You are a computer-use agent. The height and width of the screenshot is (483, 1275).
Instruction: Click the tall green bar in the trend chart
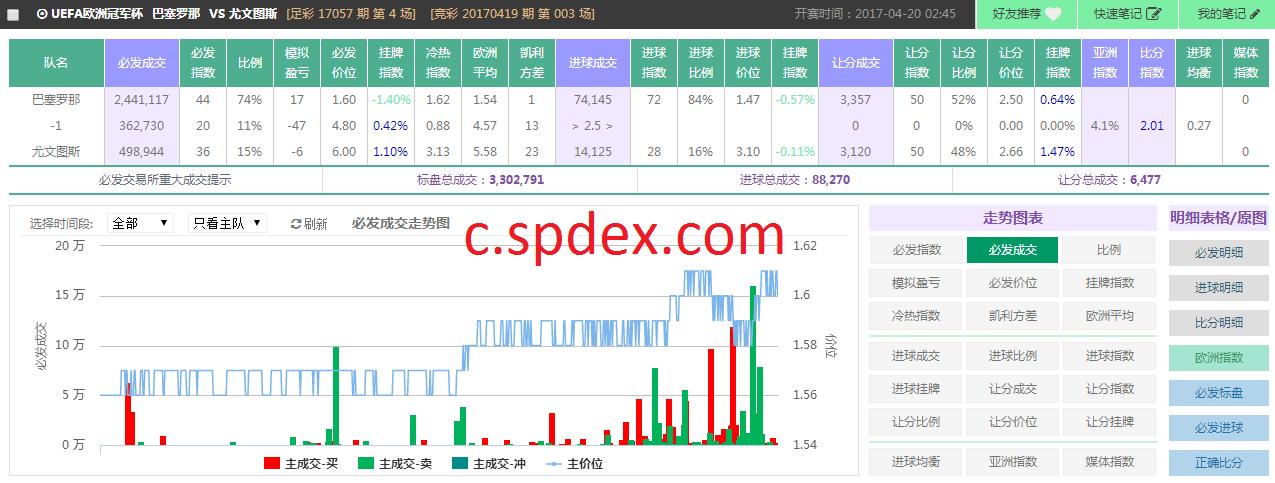click(x=752, y=365)
